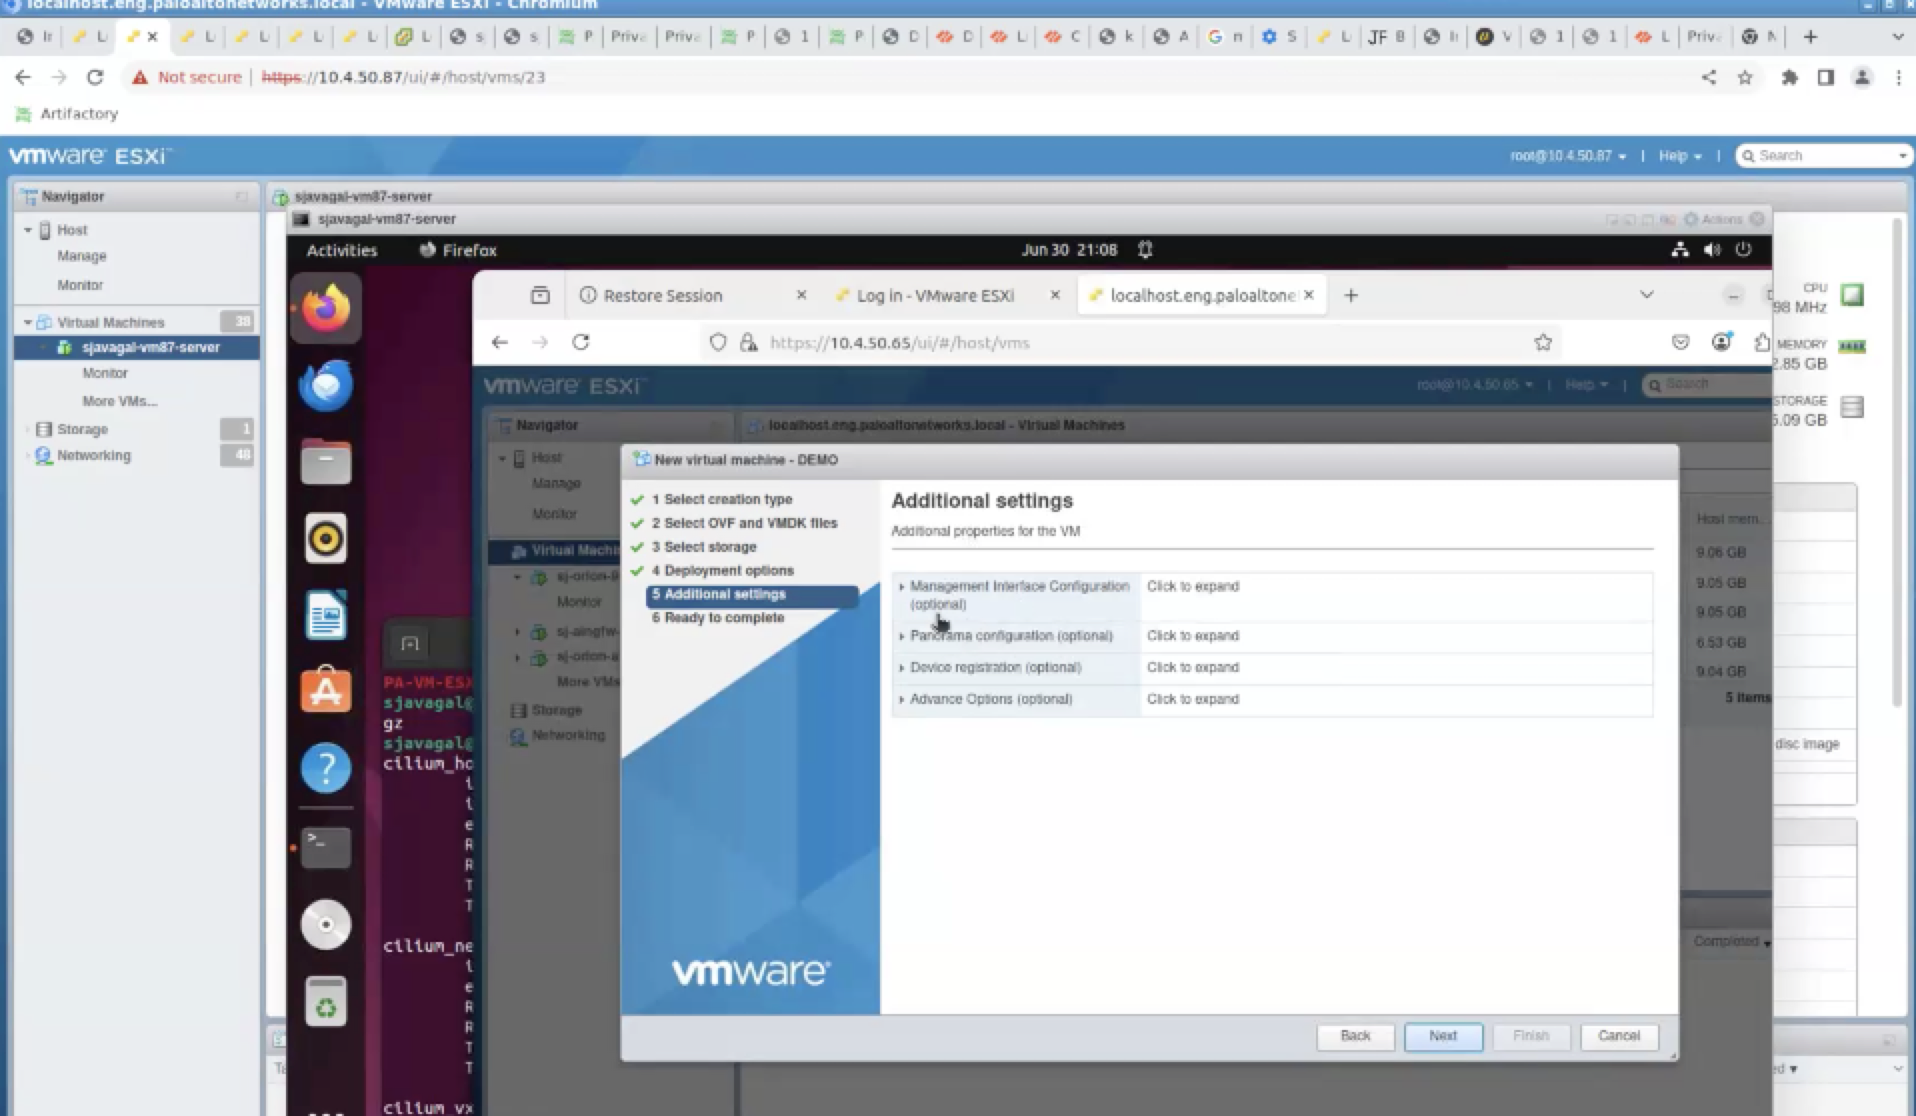Screen dimensions: 1916x1116
Task: Close the Restore Session Firefox tab
Action: coord(801,295)
